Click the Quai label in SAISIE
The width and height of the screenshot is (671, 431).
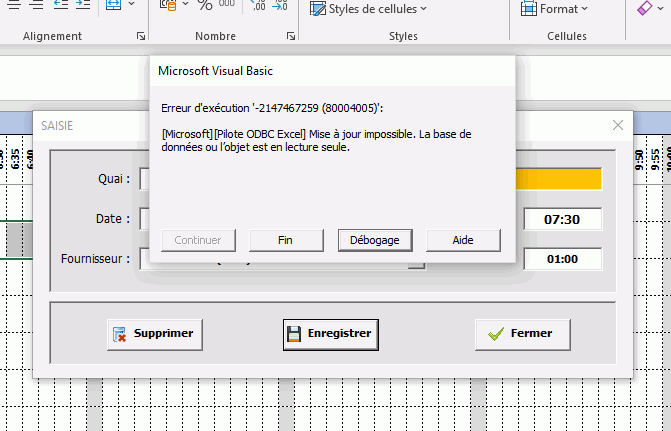click(114, 178)
